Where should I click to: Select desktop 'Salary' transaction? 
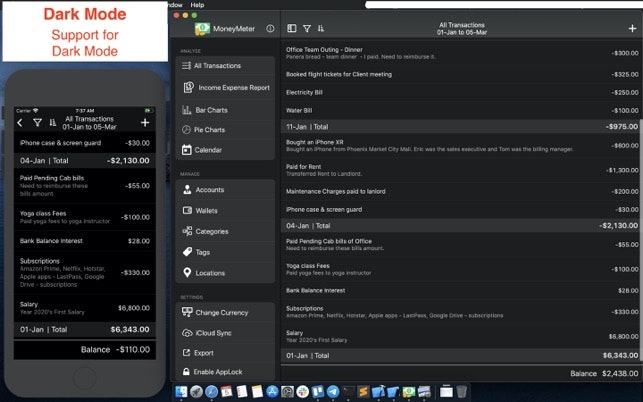pos(462,336)
